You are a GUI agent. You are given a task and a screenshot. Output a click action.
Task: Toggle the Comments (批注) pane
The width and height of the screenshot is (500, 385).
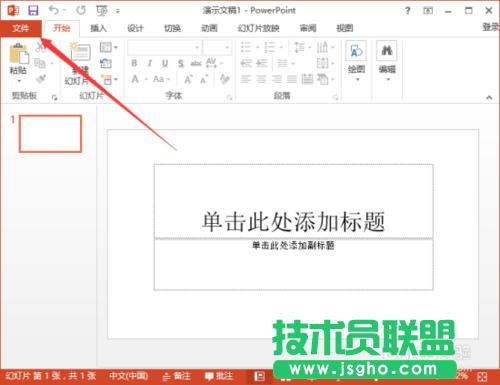click(x=219, y=376)
